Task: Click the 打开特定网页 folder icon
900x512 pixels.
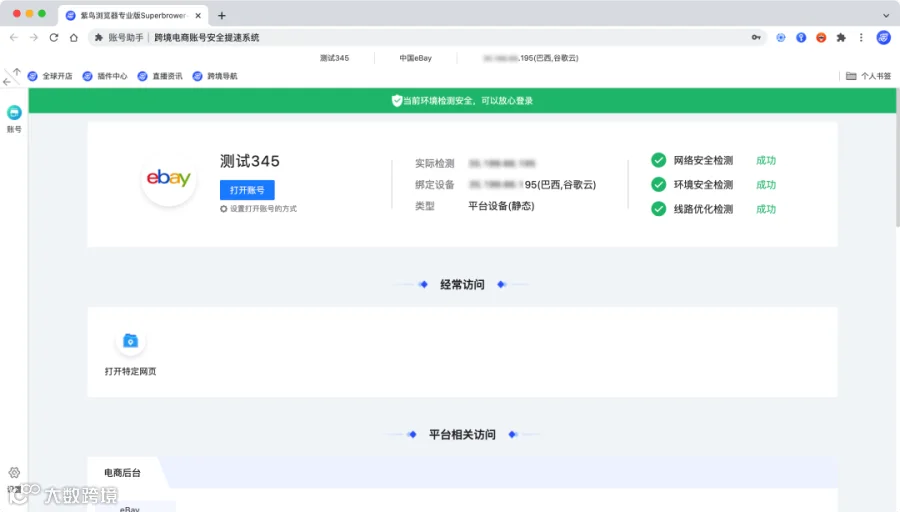Action: click(x=130, y=341)
